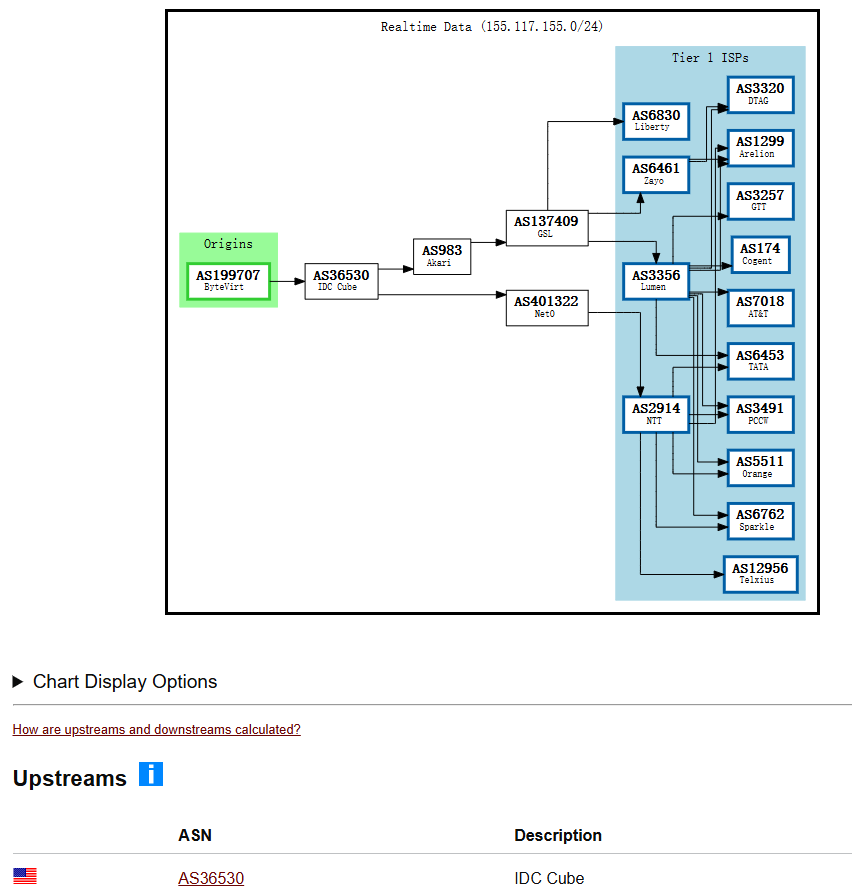This screenshot has width=852, height=888.
Task: Click the 'Origins' group label
Action: pos(228,244)
